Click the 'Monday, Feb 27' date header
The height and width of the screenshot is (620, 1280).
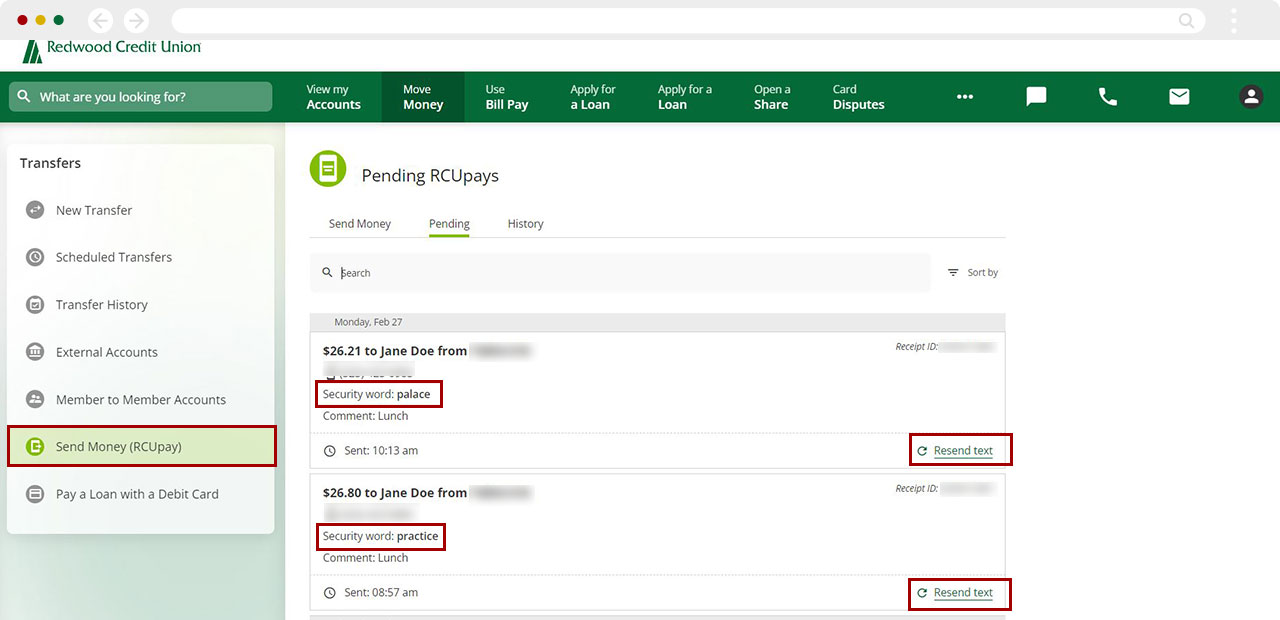point(368,322)
